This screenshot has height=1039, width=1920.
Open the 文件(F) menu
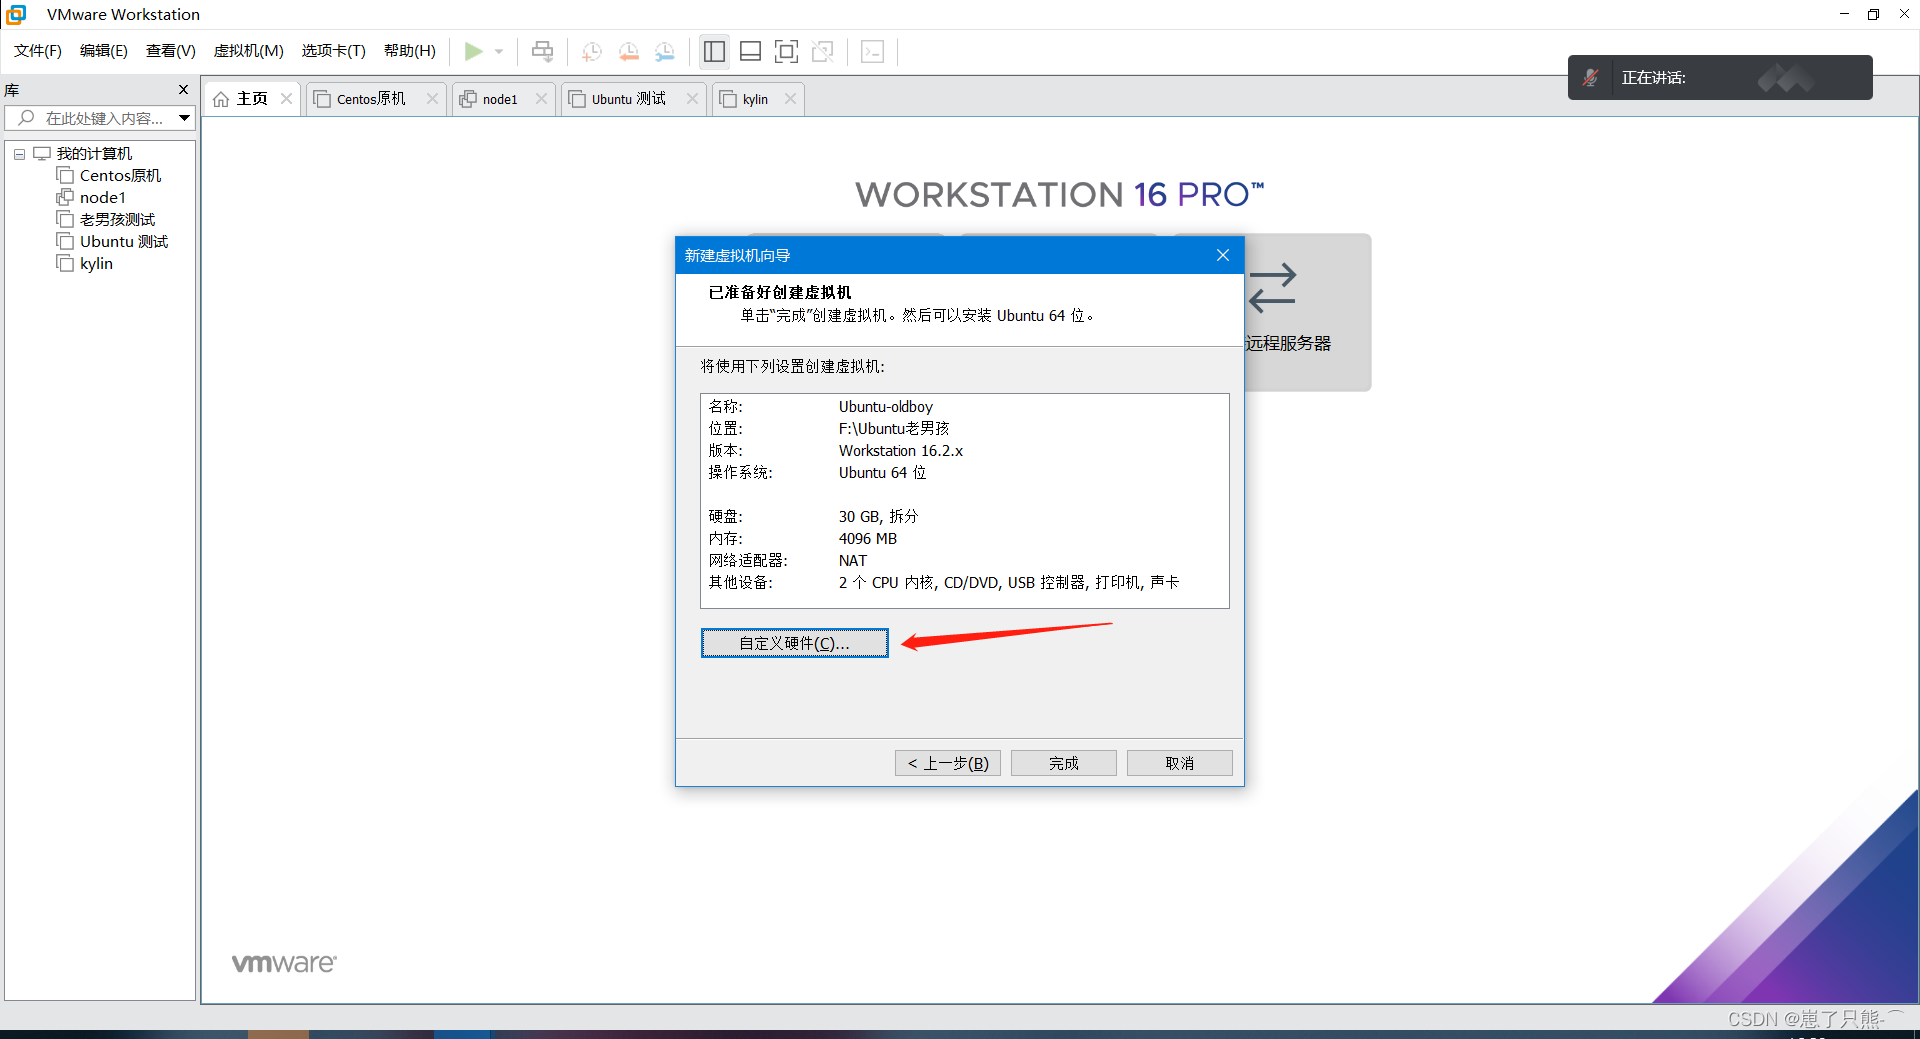[38, 51]
